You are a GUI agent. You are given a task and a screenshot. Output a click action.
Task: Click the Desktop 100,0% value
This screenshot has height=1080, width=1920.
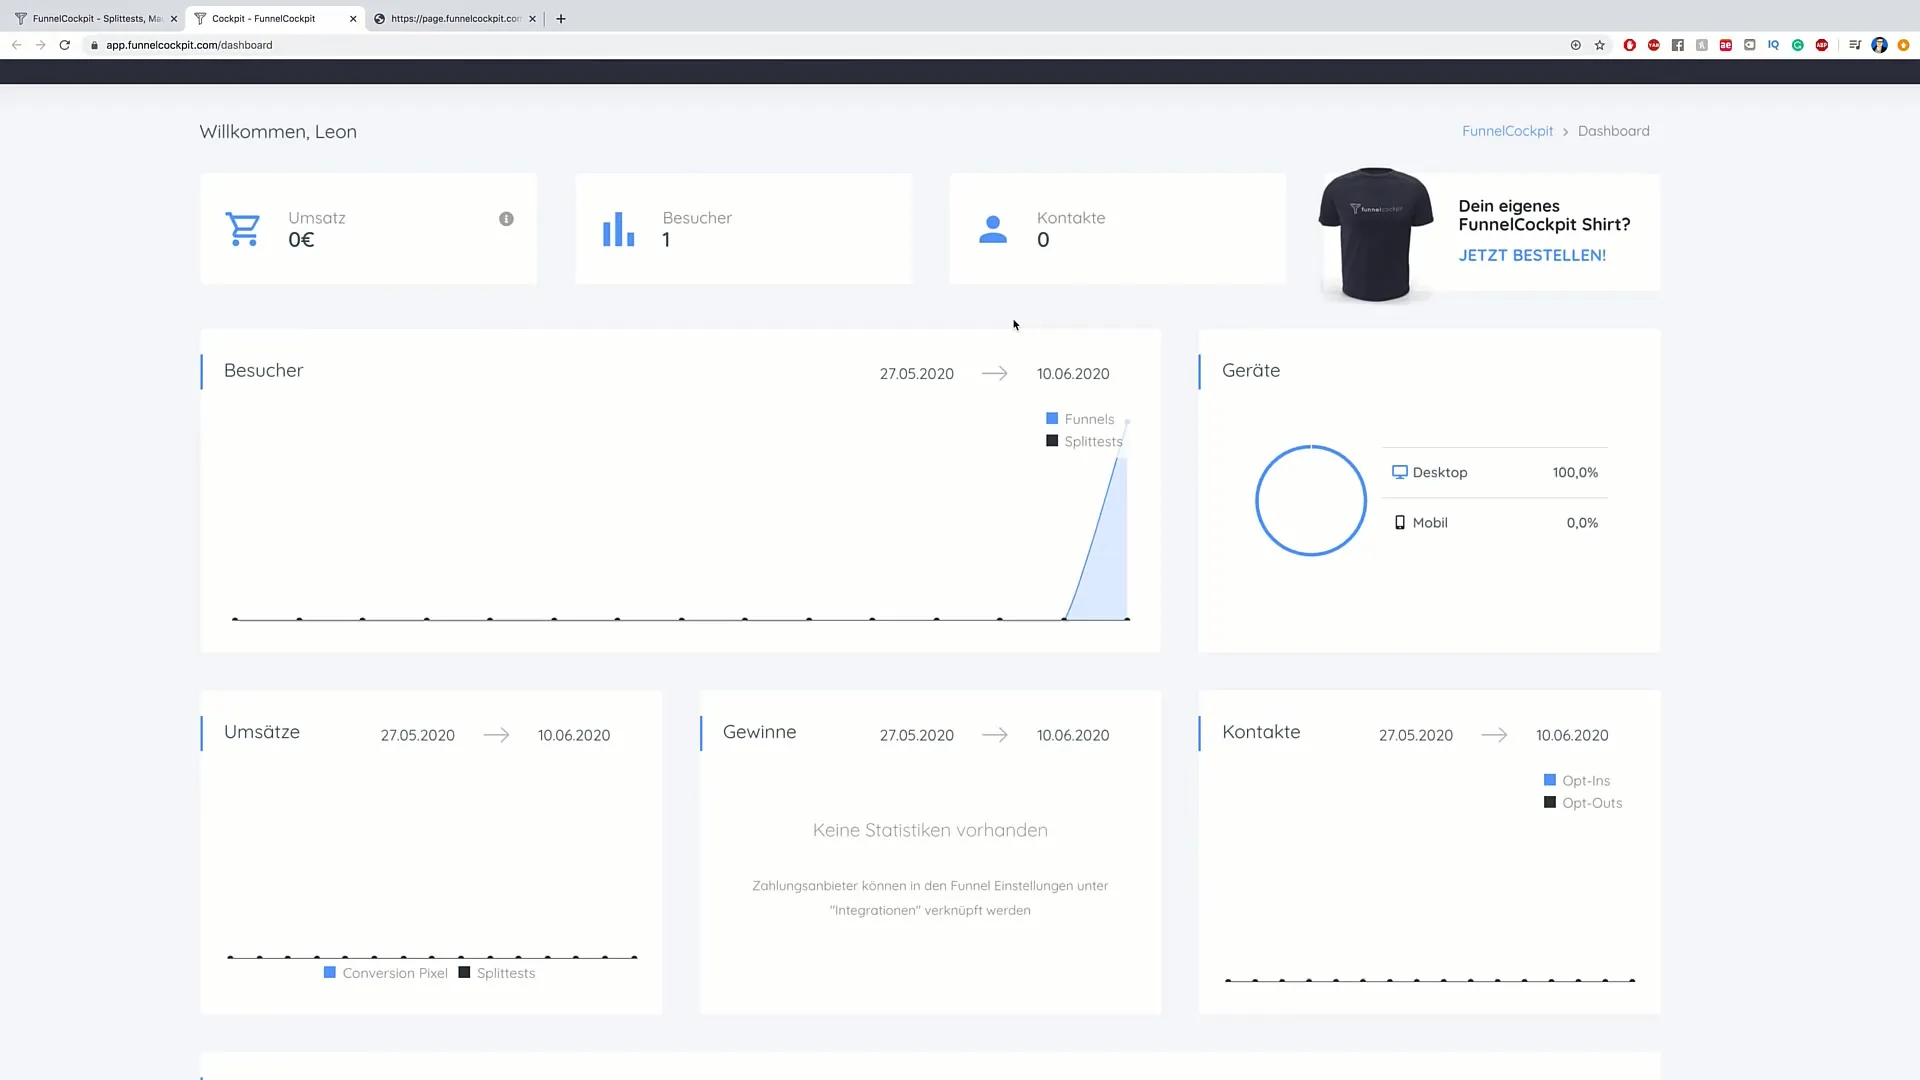[x=1575, y=472]
